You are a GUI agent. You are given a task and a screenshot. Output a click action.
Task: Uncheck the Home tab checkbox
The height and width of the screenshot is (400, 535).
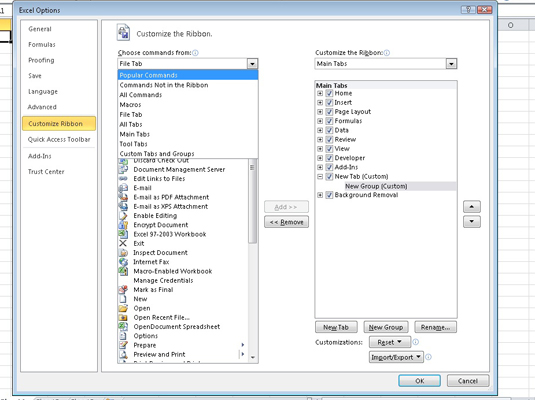(329, 93)
